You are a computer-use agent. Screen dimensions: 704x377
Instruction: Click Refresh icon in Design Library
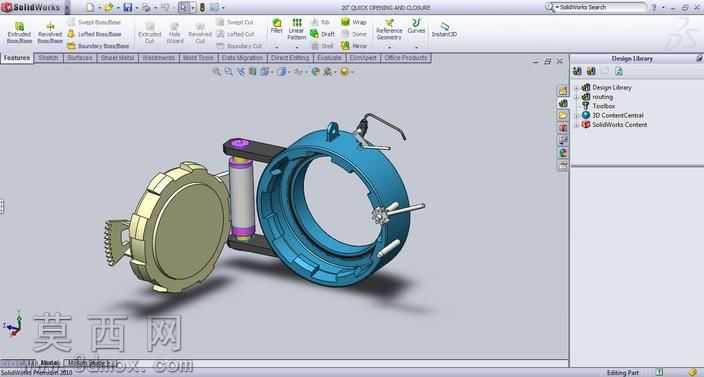[x=619, y=71]
